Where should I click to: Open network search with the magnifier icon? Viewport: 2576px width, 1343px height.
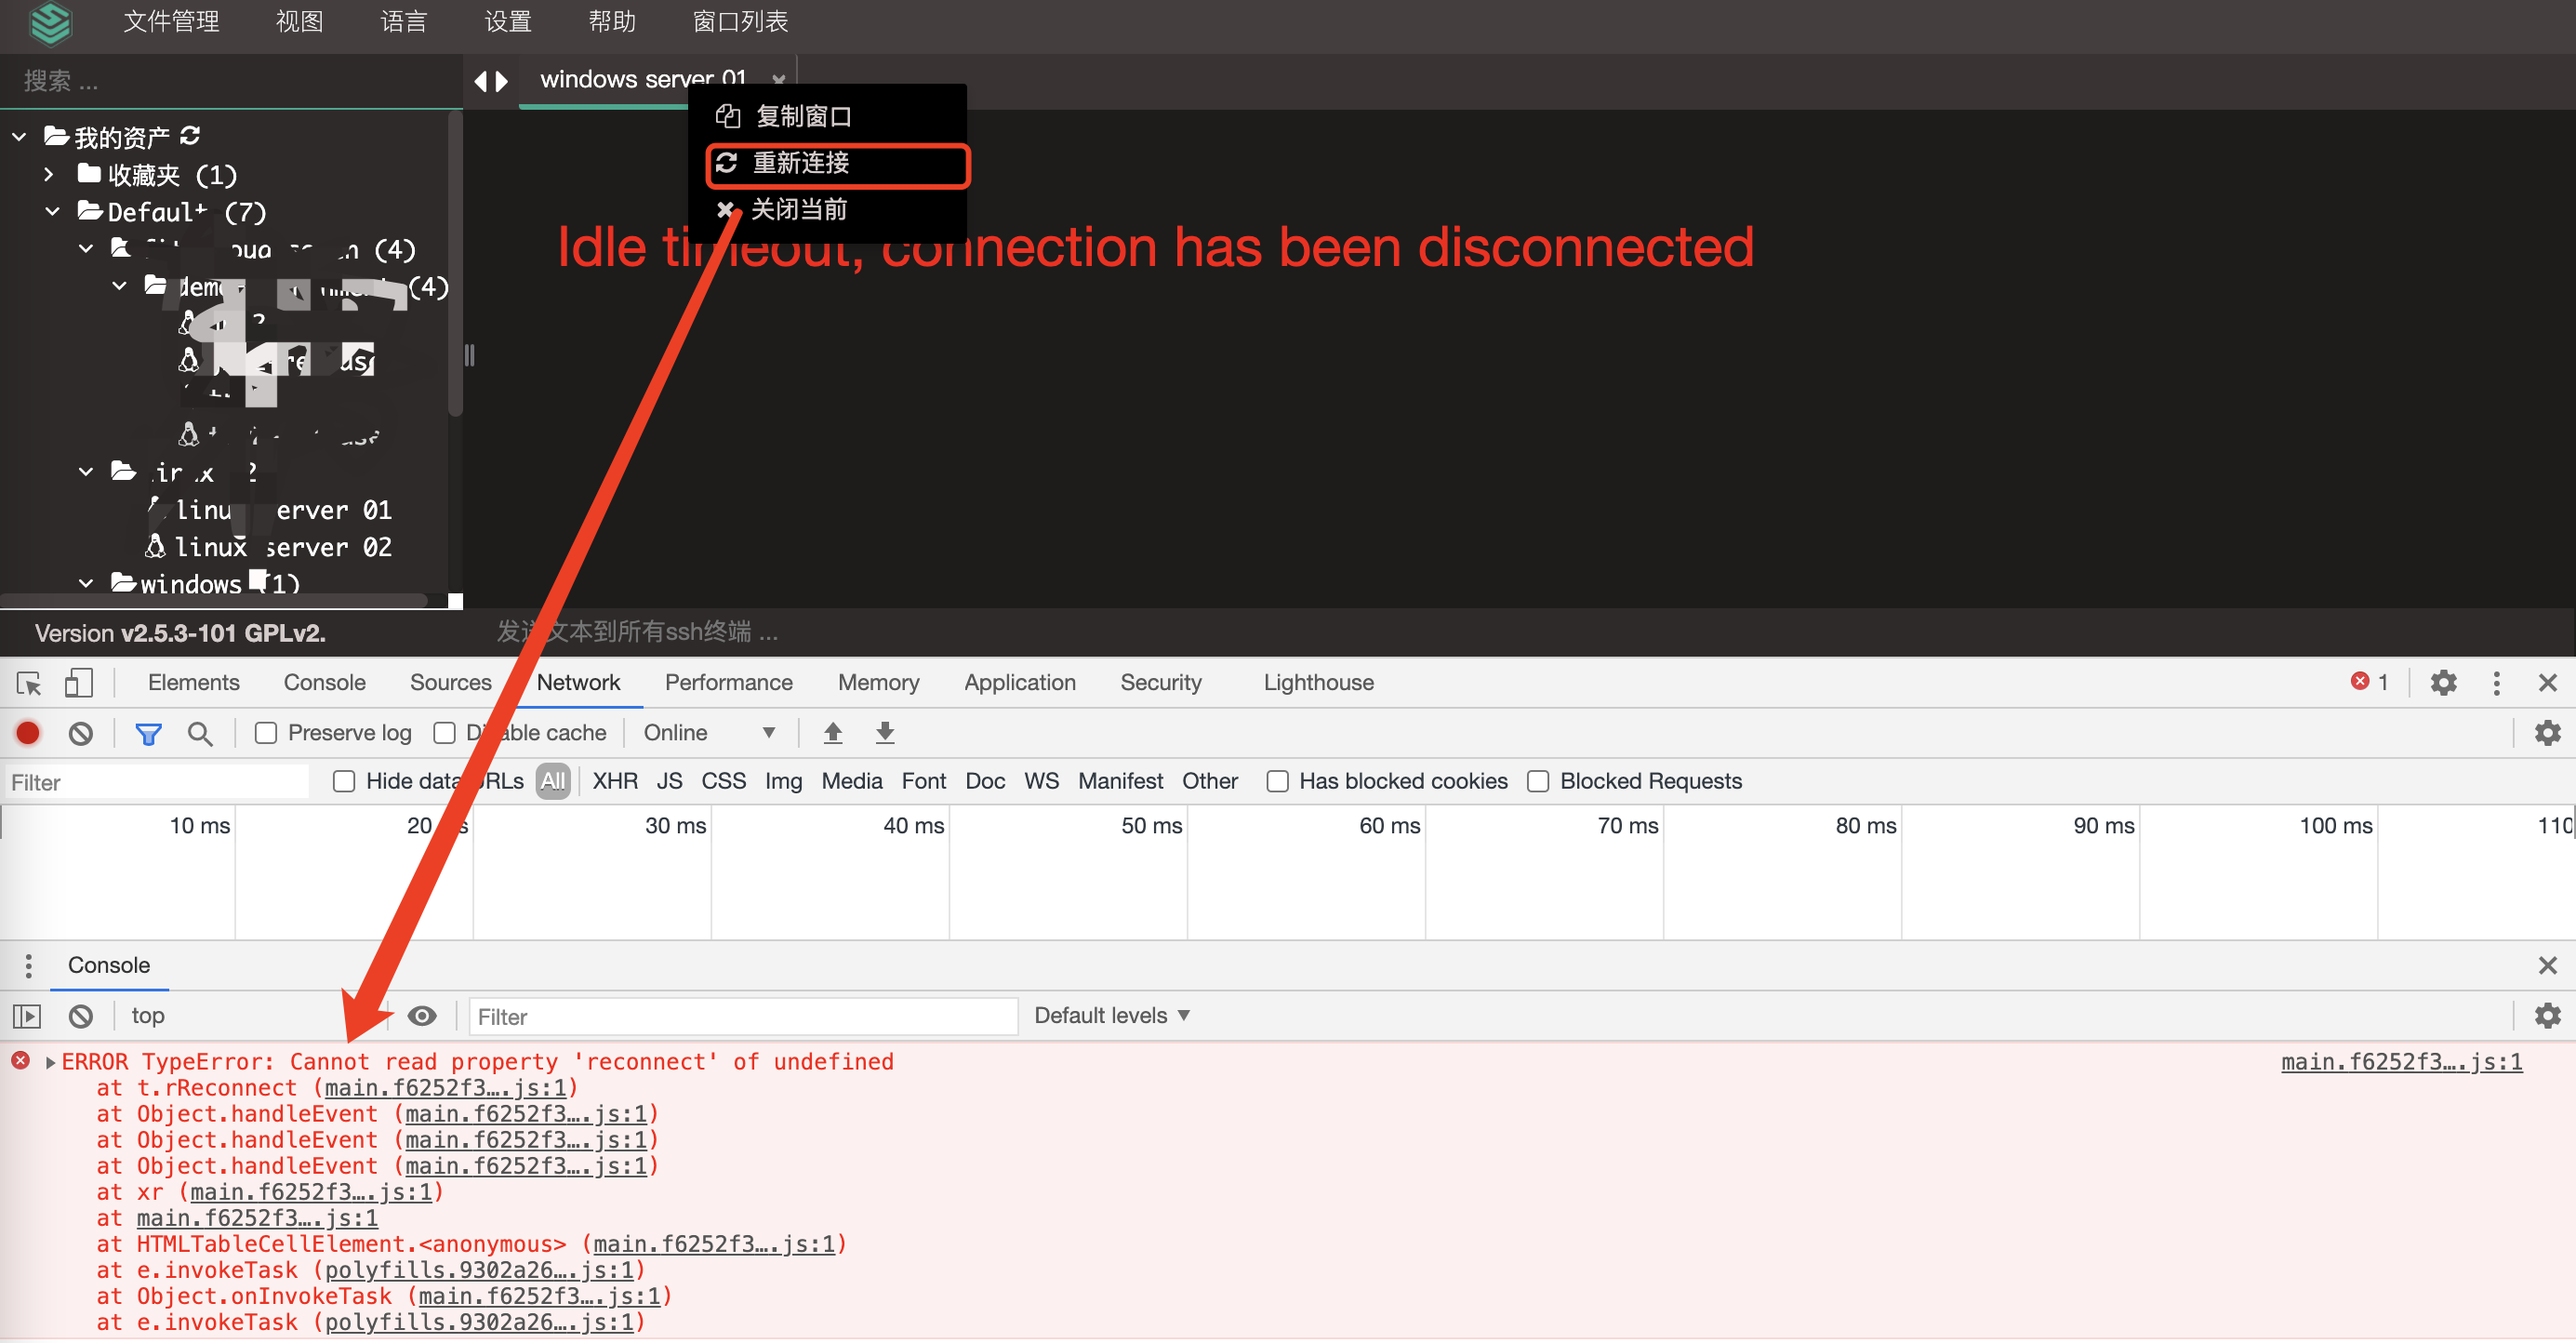tap(200, 733)
